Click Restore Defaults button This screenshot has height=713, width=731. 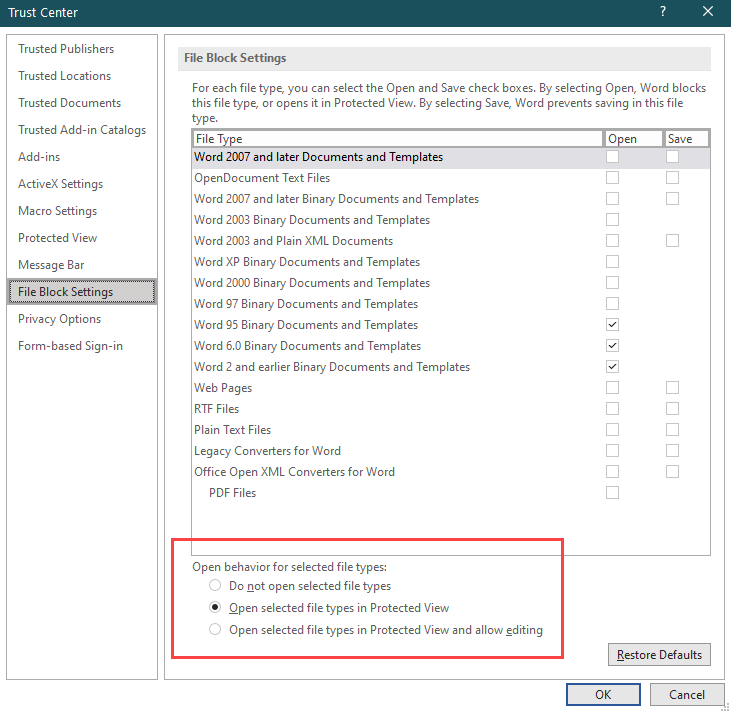pyautogui.click(x=659, y=655)
